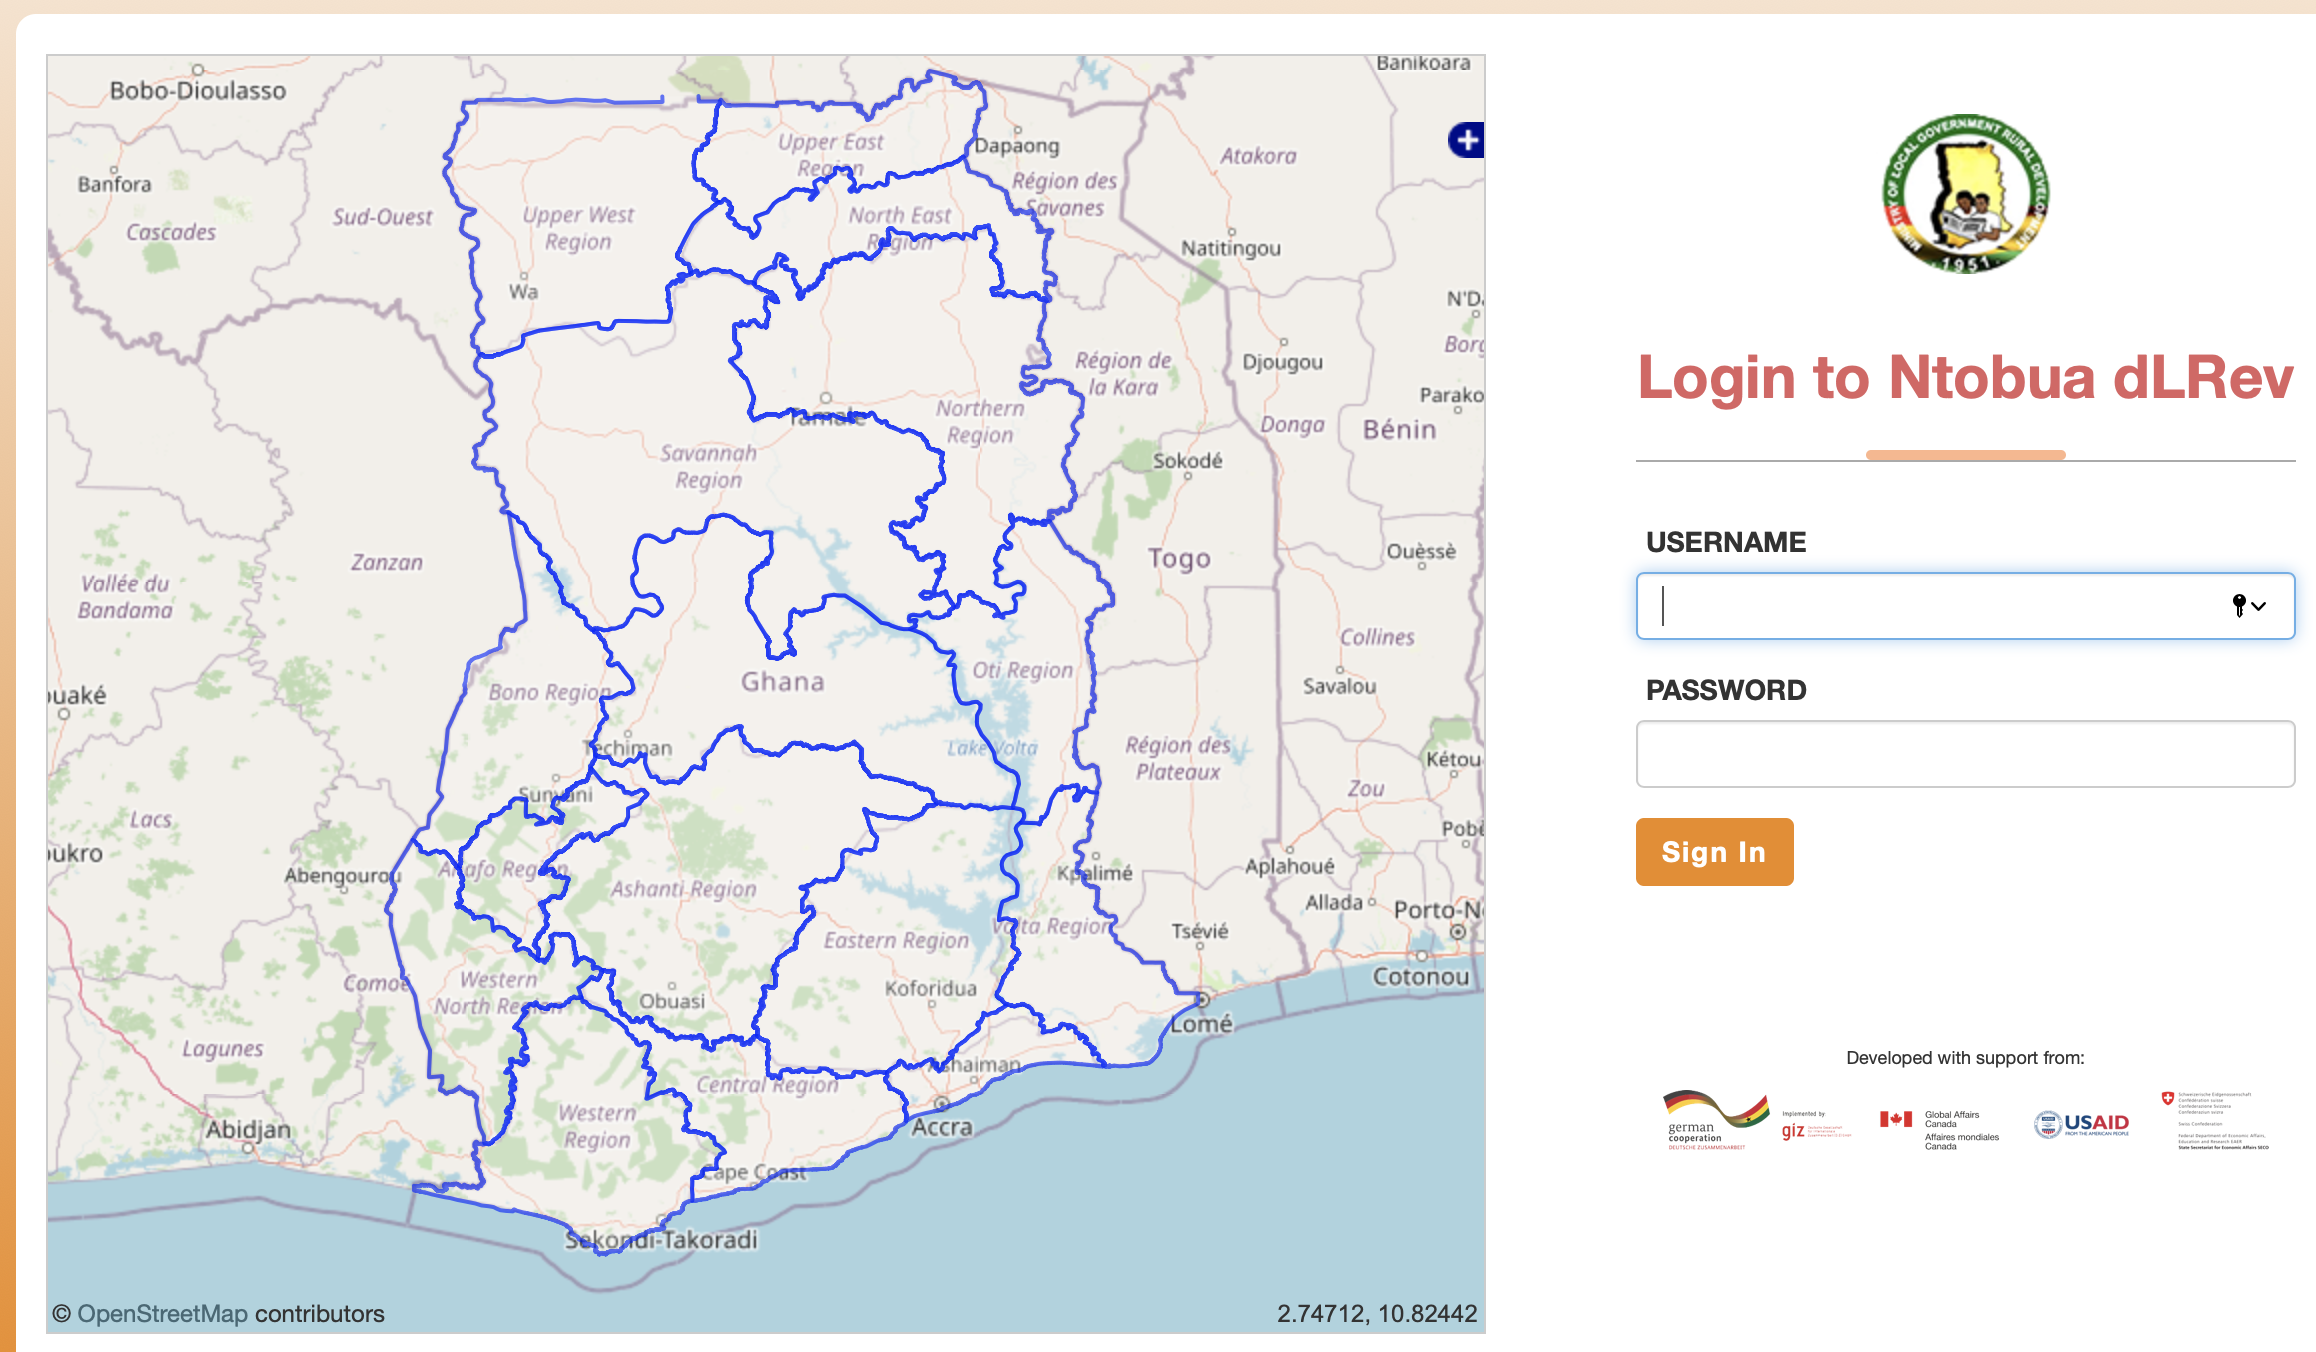The height and width of the screenshot is (1352, 2316).
Task: Click the map coordinates readout
Action: (x=1376, y=1313)
